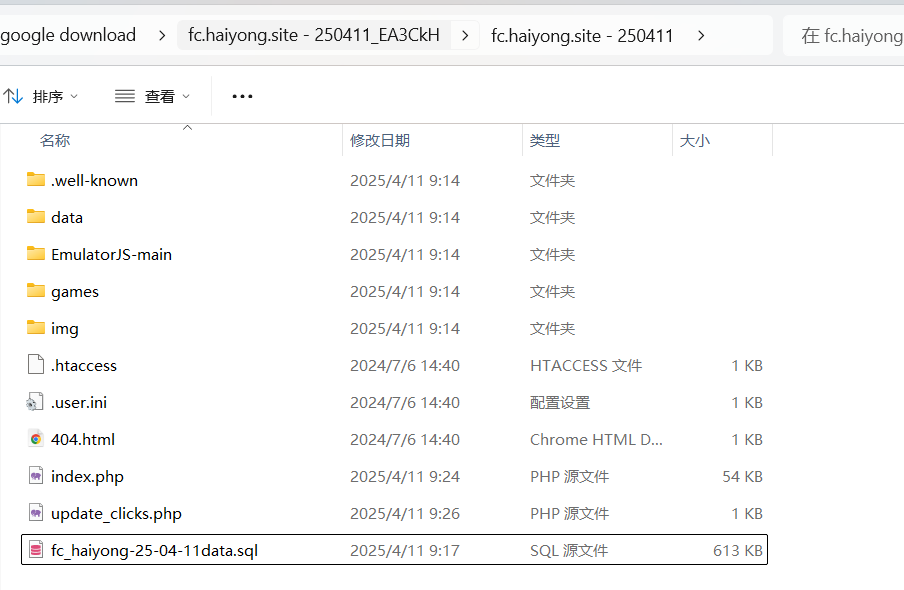Sort files by the 名称 column header
The image size is (904, 590).
55,140
